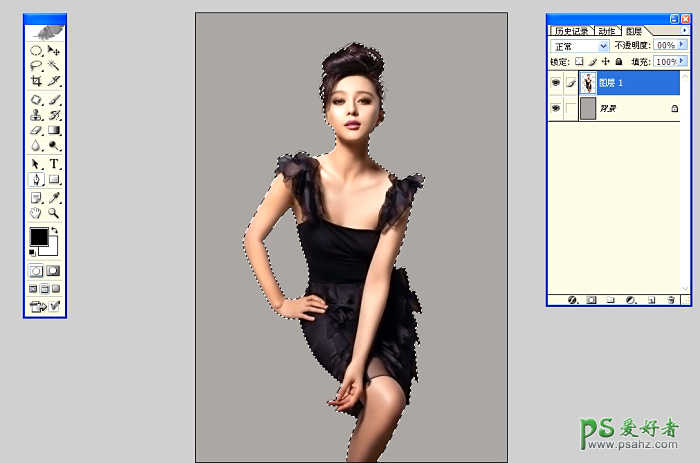This screenshot has width=700, height=463.
Task: Select the Move tool
Action: coord(54,49)
